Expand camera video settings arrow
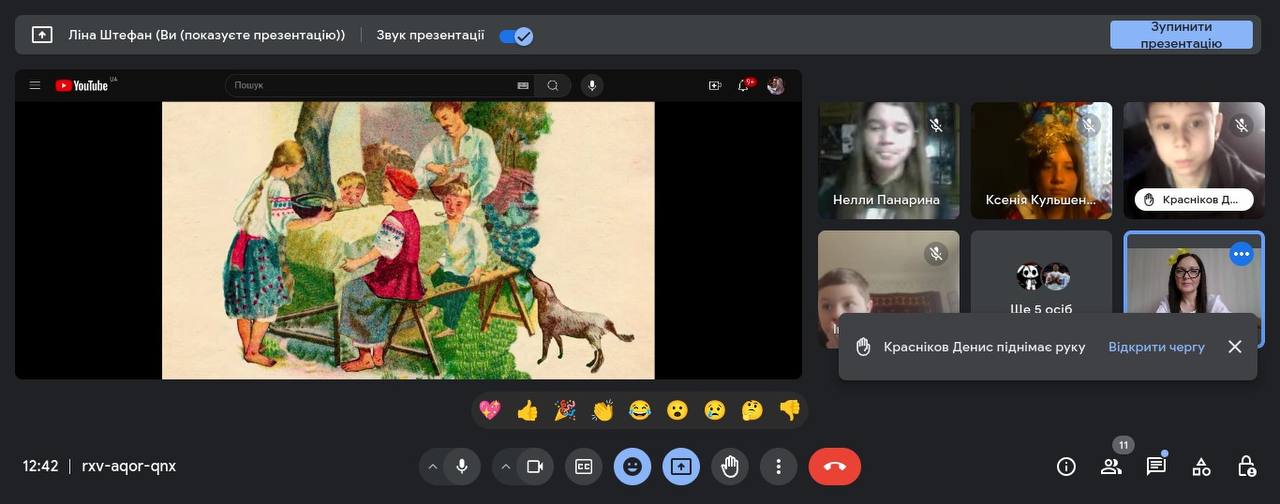This screenshot has width=1280, height=504. click(x=506, y=466)
